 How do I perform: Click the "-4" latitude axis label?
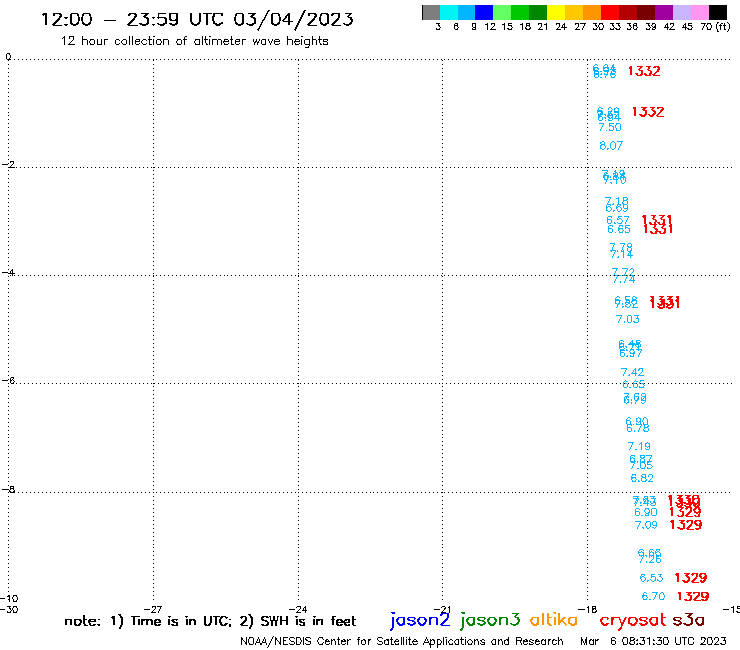[8, 272]
